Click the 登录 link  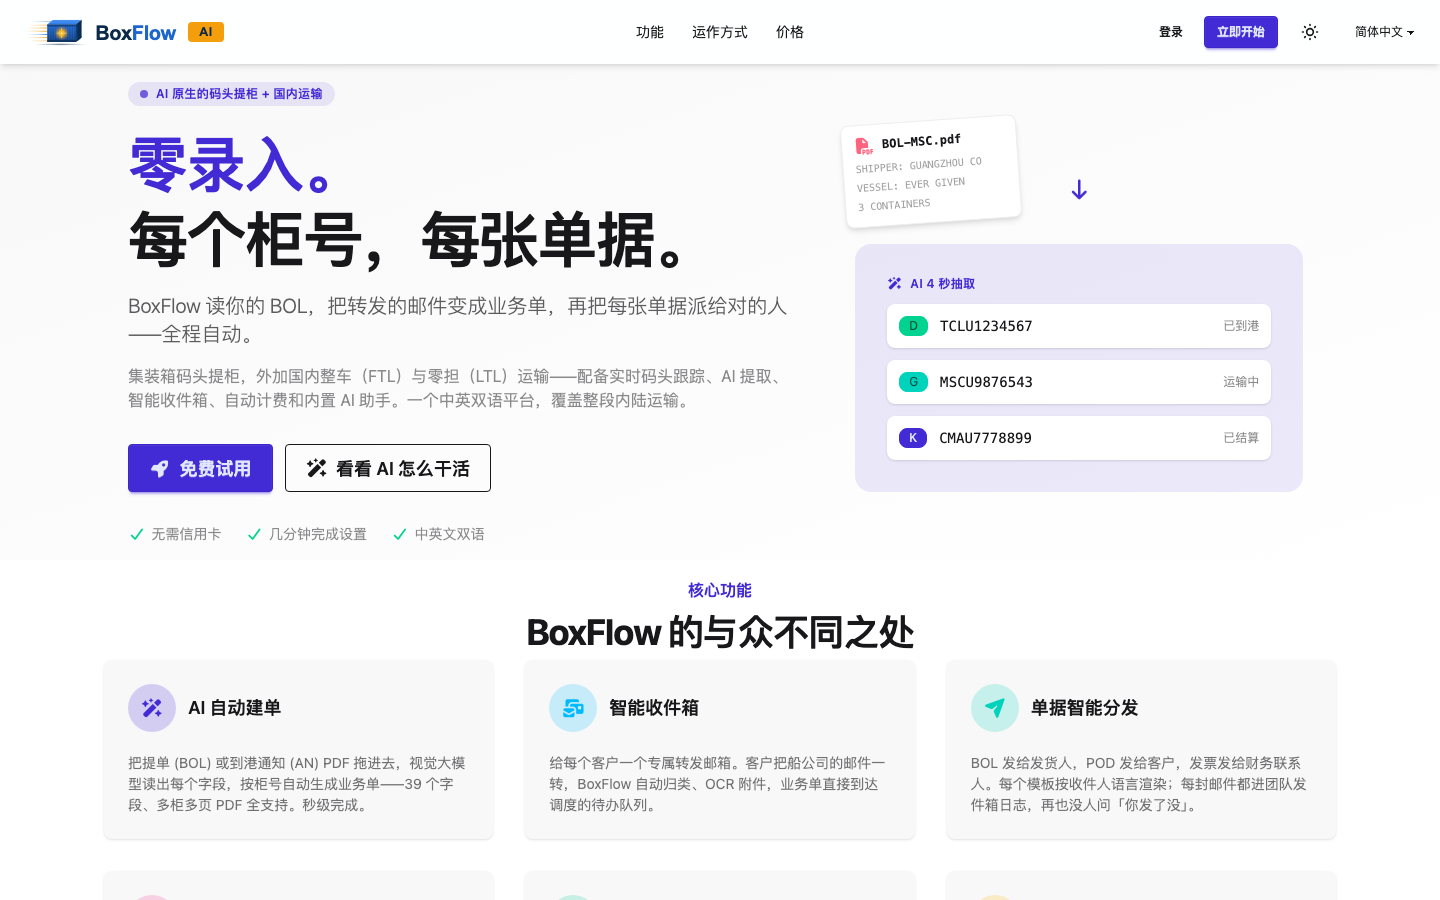click(x=1171, y=32)
